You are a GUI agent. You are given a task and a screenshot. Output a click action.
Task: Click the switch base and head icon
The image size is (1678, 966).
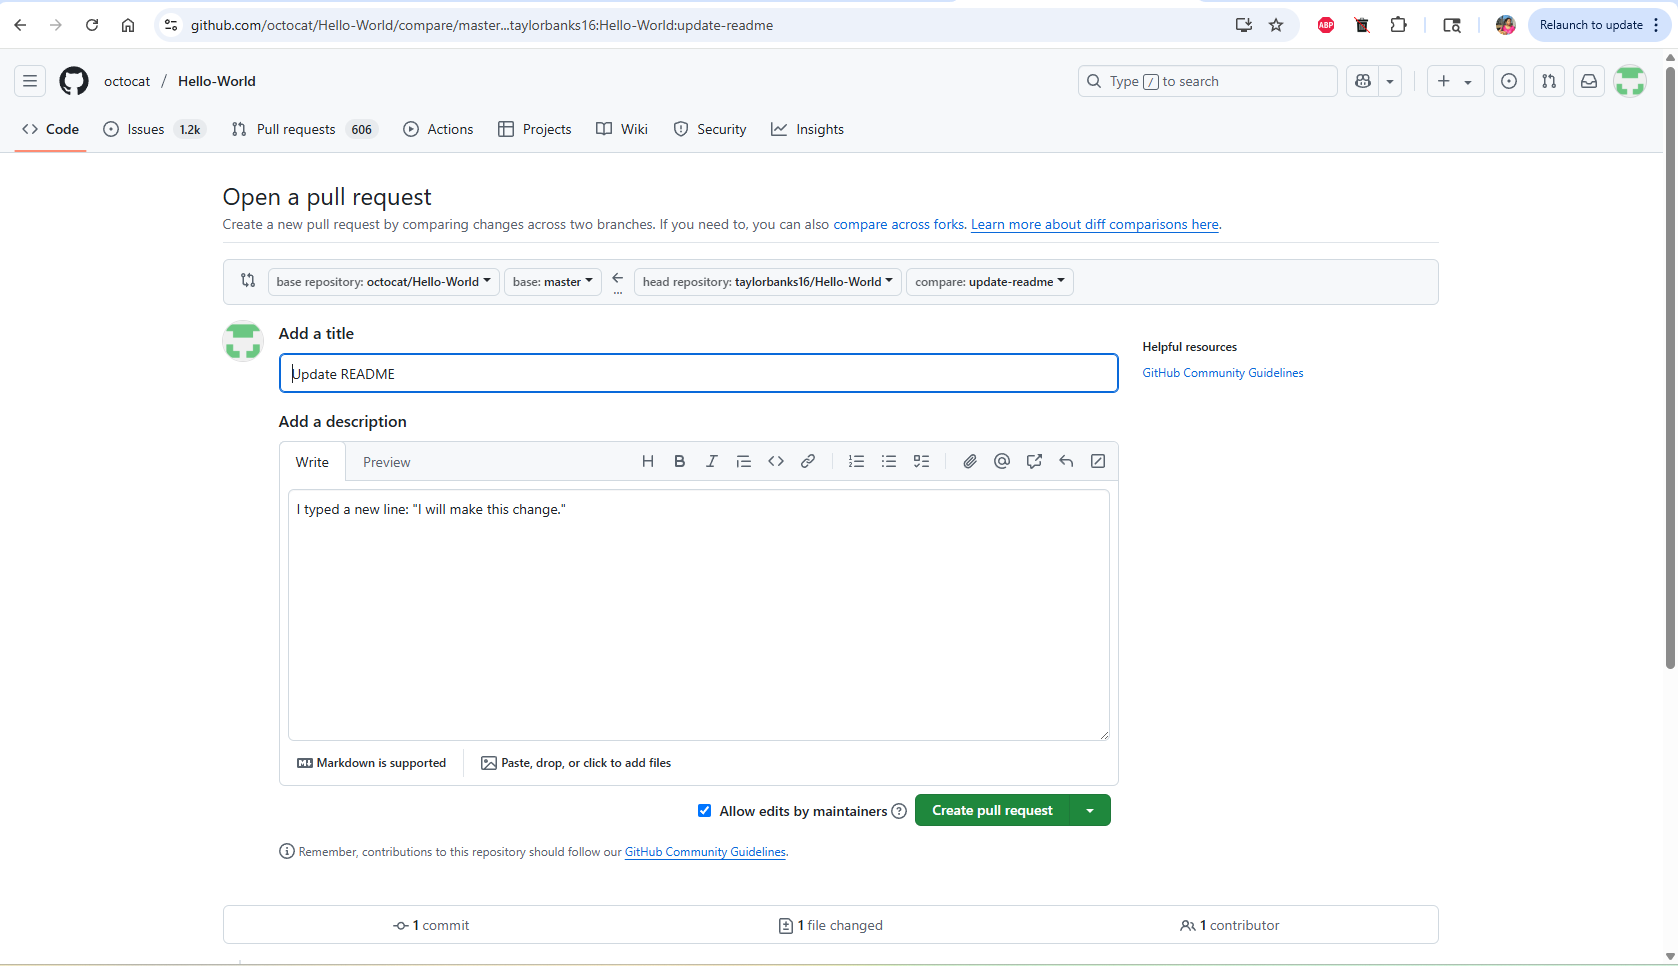tap(248, 281)
